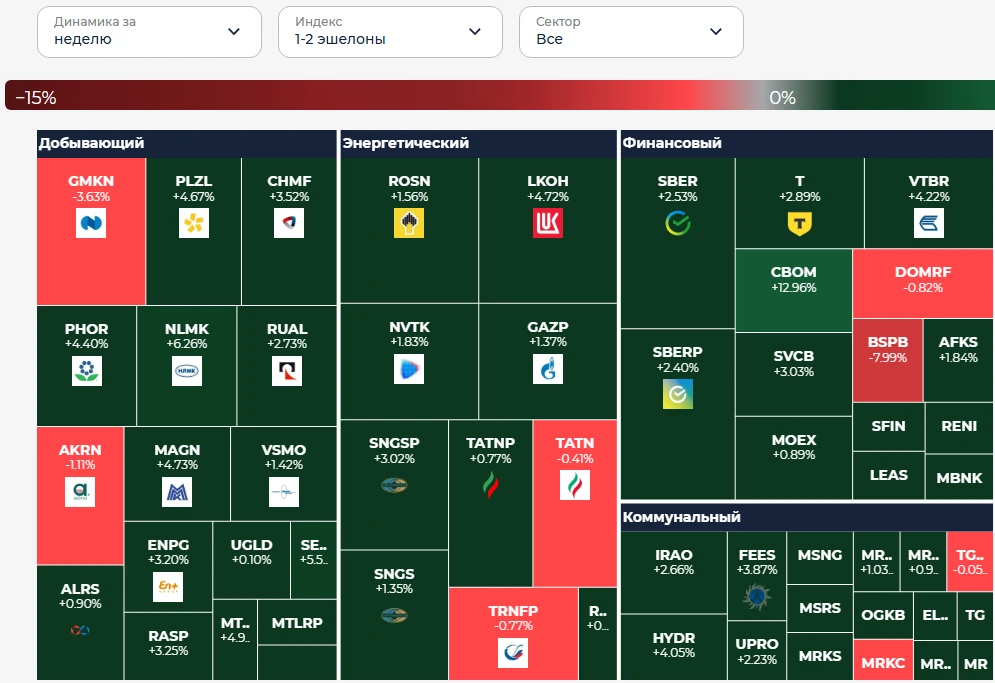Open the CHMF Severstal logo

point(289,223)
